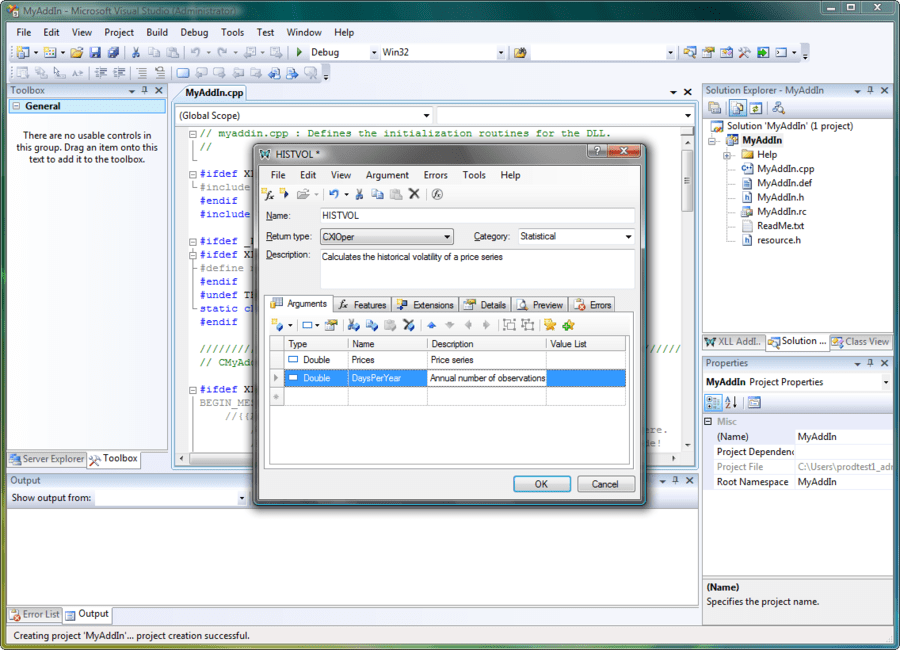Click the Start Debugging green arrow icon
This screenshot has width=900, height=650.
[297, 51]
